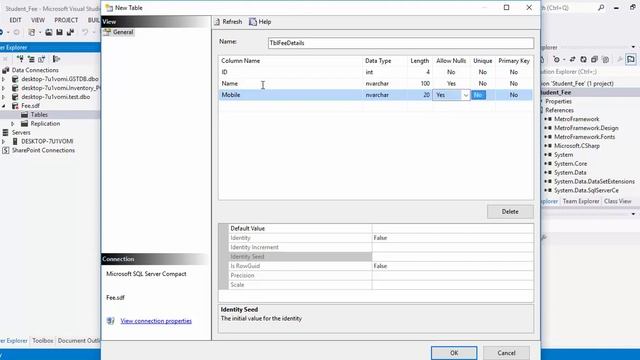Toggle Preview Selected Items in Solution Explorer
The height and width of the screenshot is (360, 640).
click(x=631, y=60)
